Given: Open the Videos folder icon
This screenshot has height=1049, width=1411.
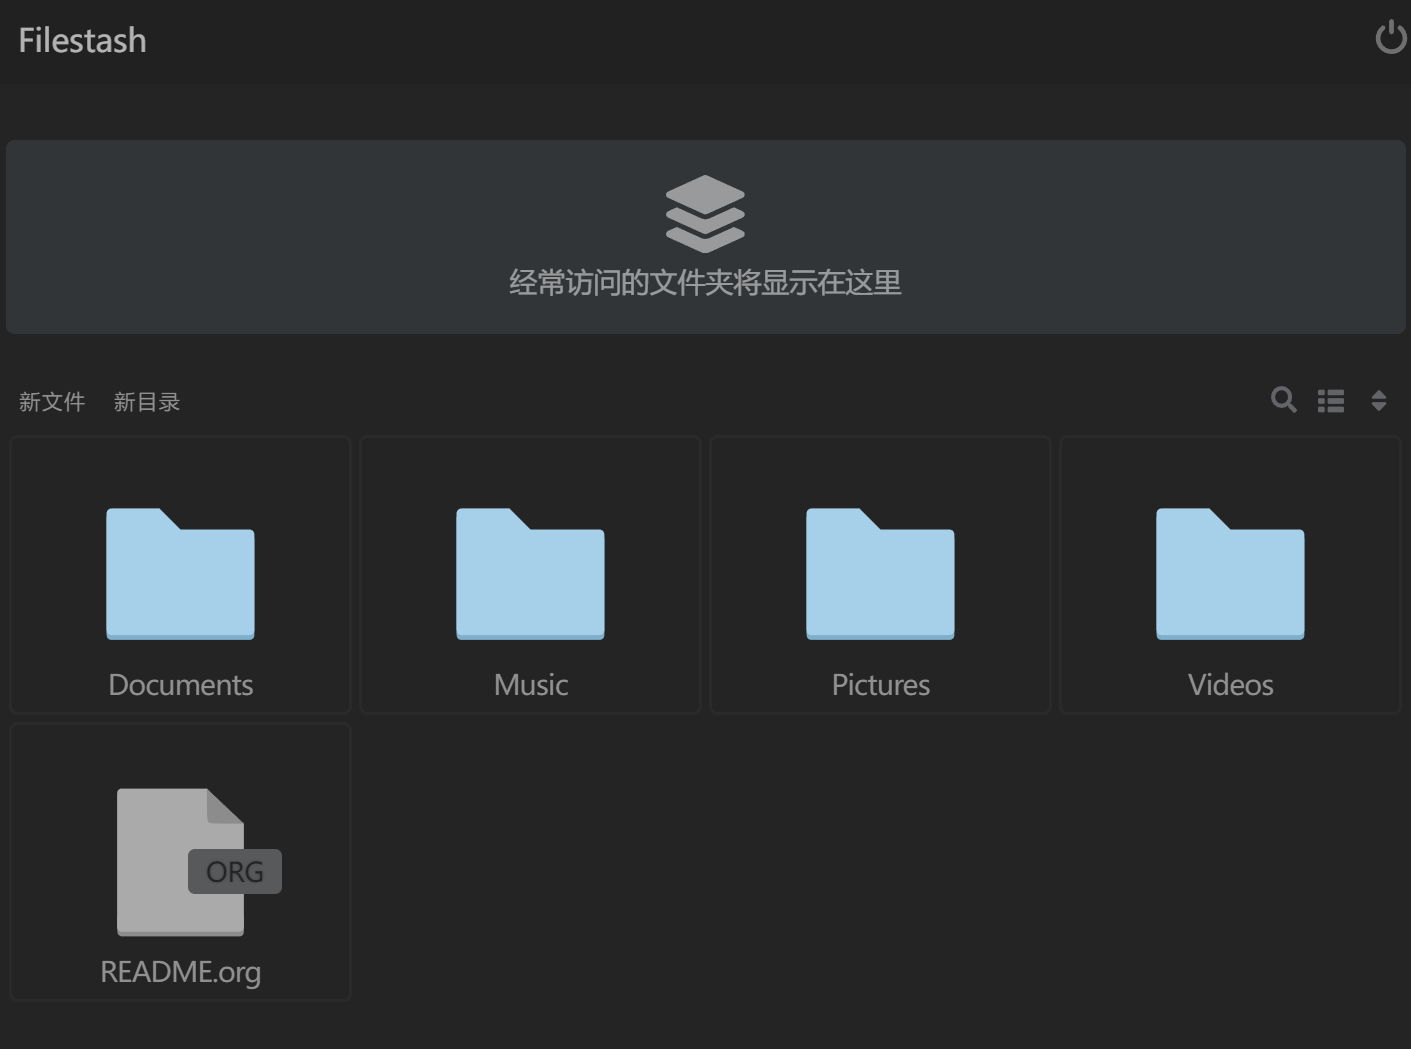Looking at the screenshot, I should (x=1230, y=574).
